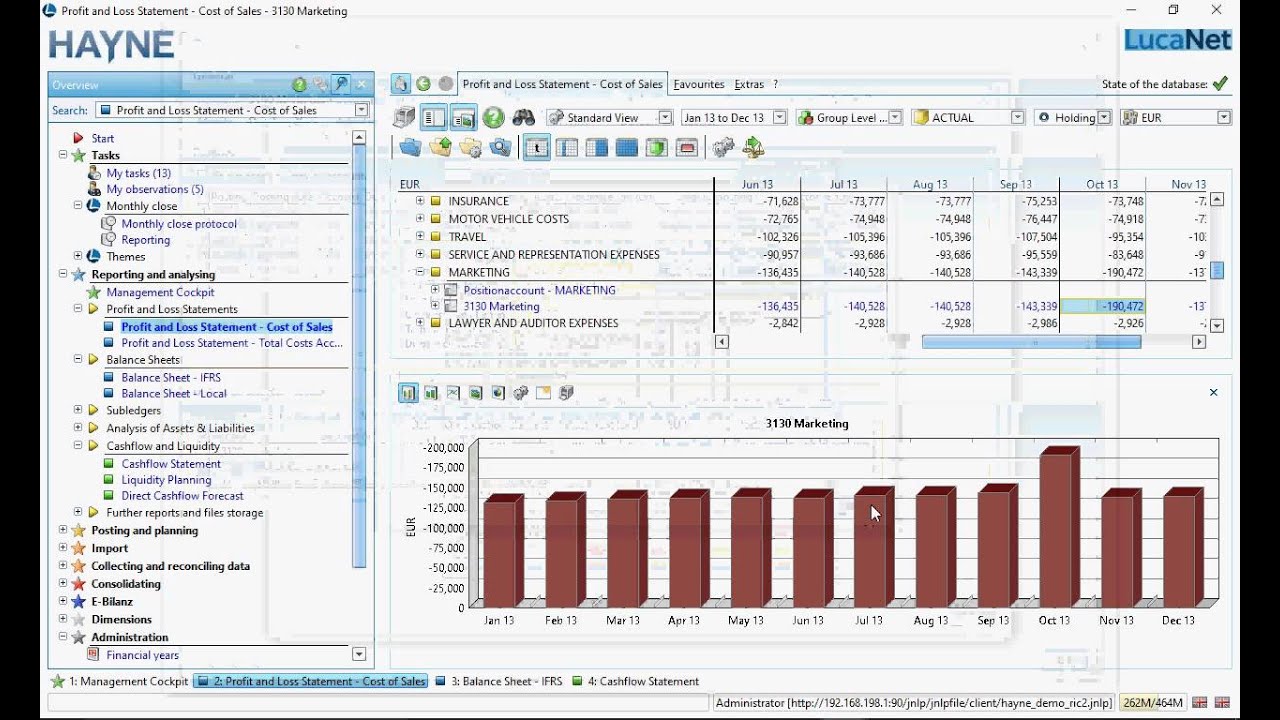
Task: Click the memory indicator 262M/464M
Action: coord(1152,703)
